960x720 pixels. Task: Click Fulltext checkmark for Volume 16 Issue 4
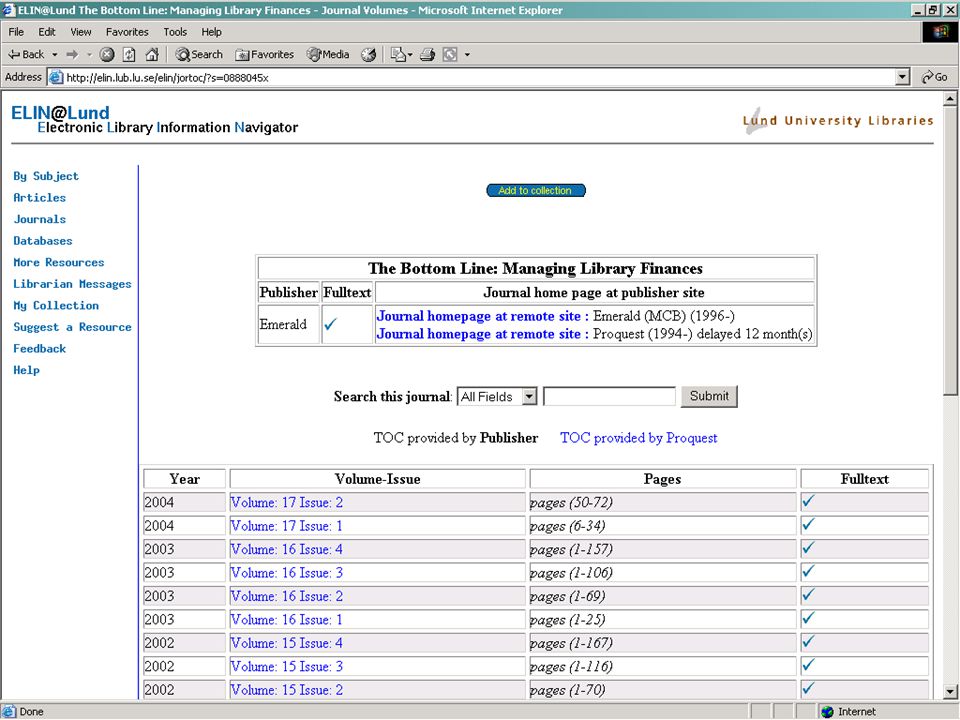pyautogui.click(x=808, y=547)
